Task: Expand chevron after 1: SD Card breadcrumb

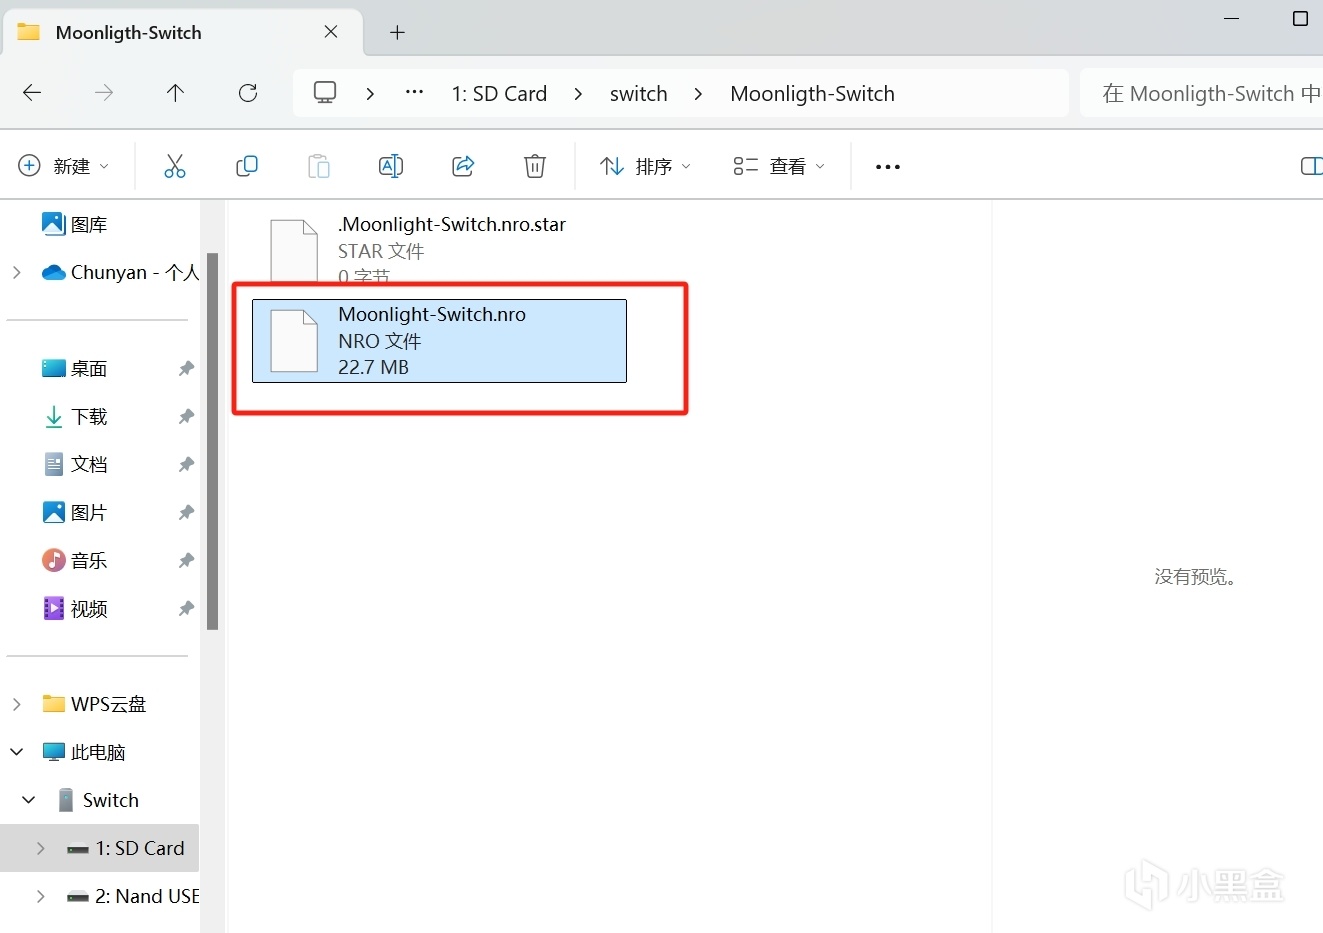Action: tap(578, 93)
